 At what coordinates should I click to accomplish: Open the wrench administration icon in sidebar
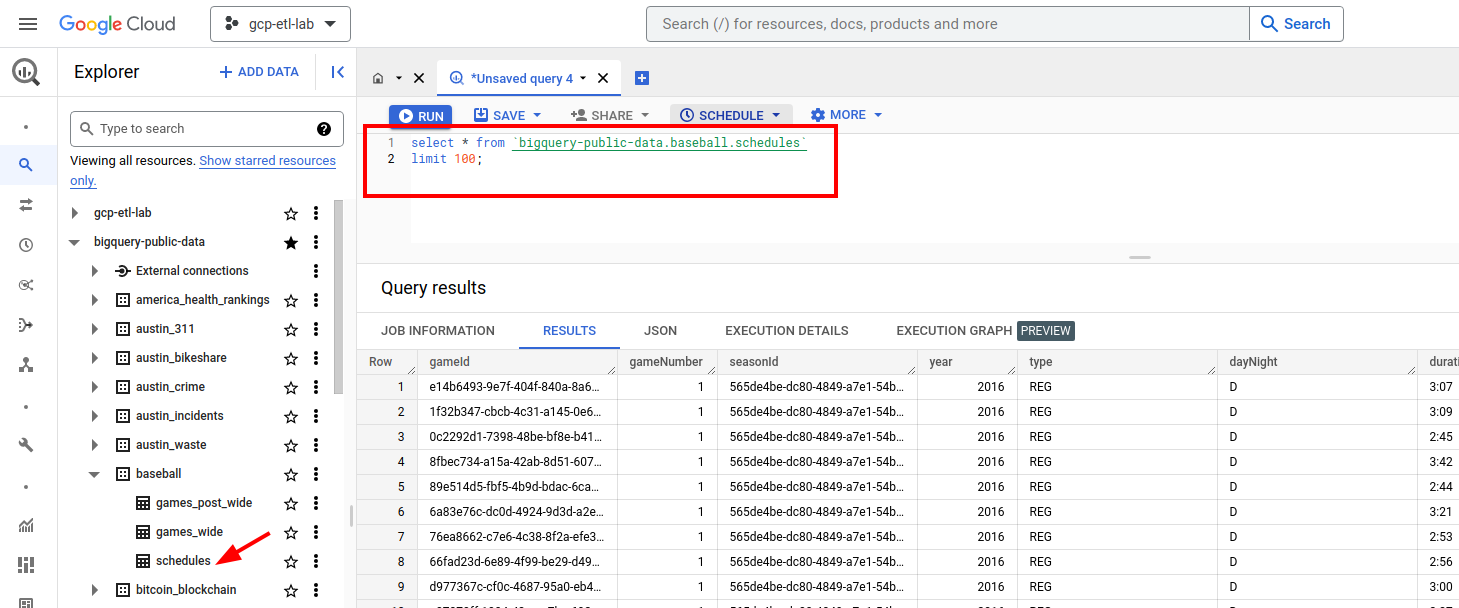(x=26, y=446)
